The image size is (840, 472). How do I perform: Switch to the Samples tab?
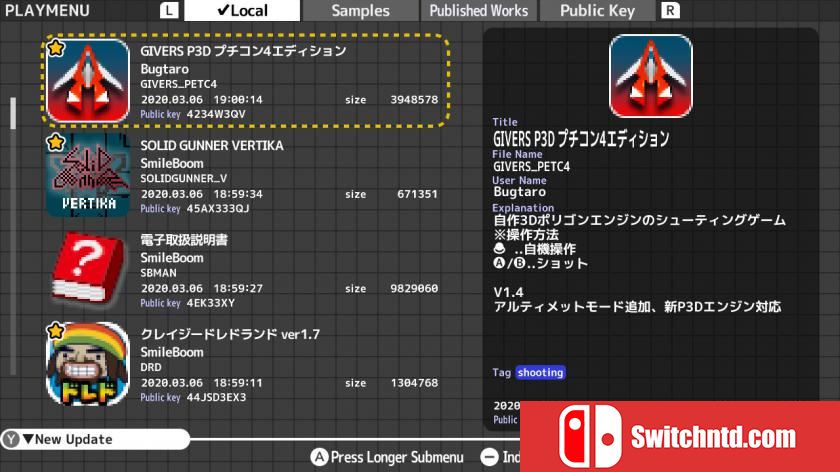click(361, 10)
